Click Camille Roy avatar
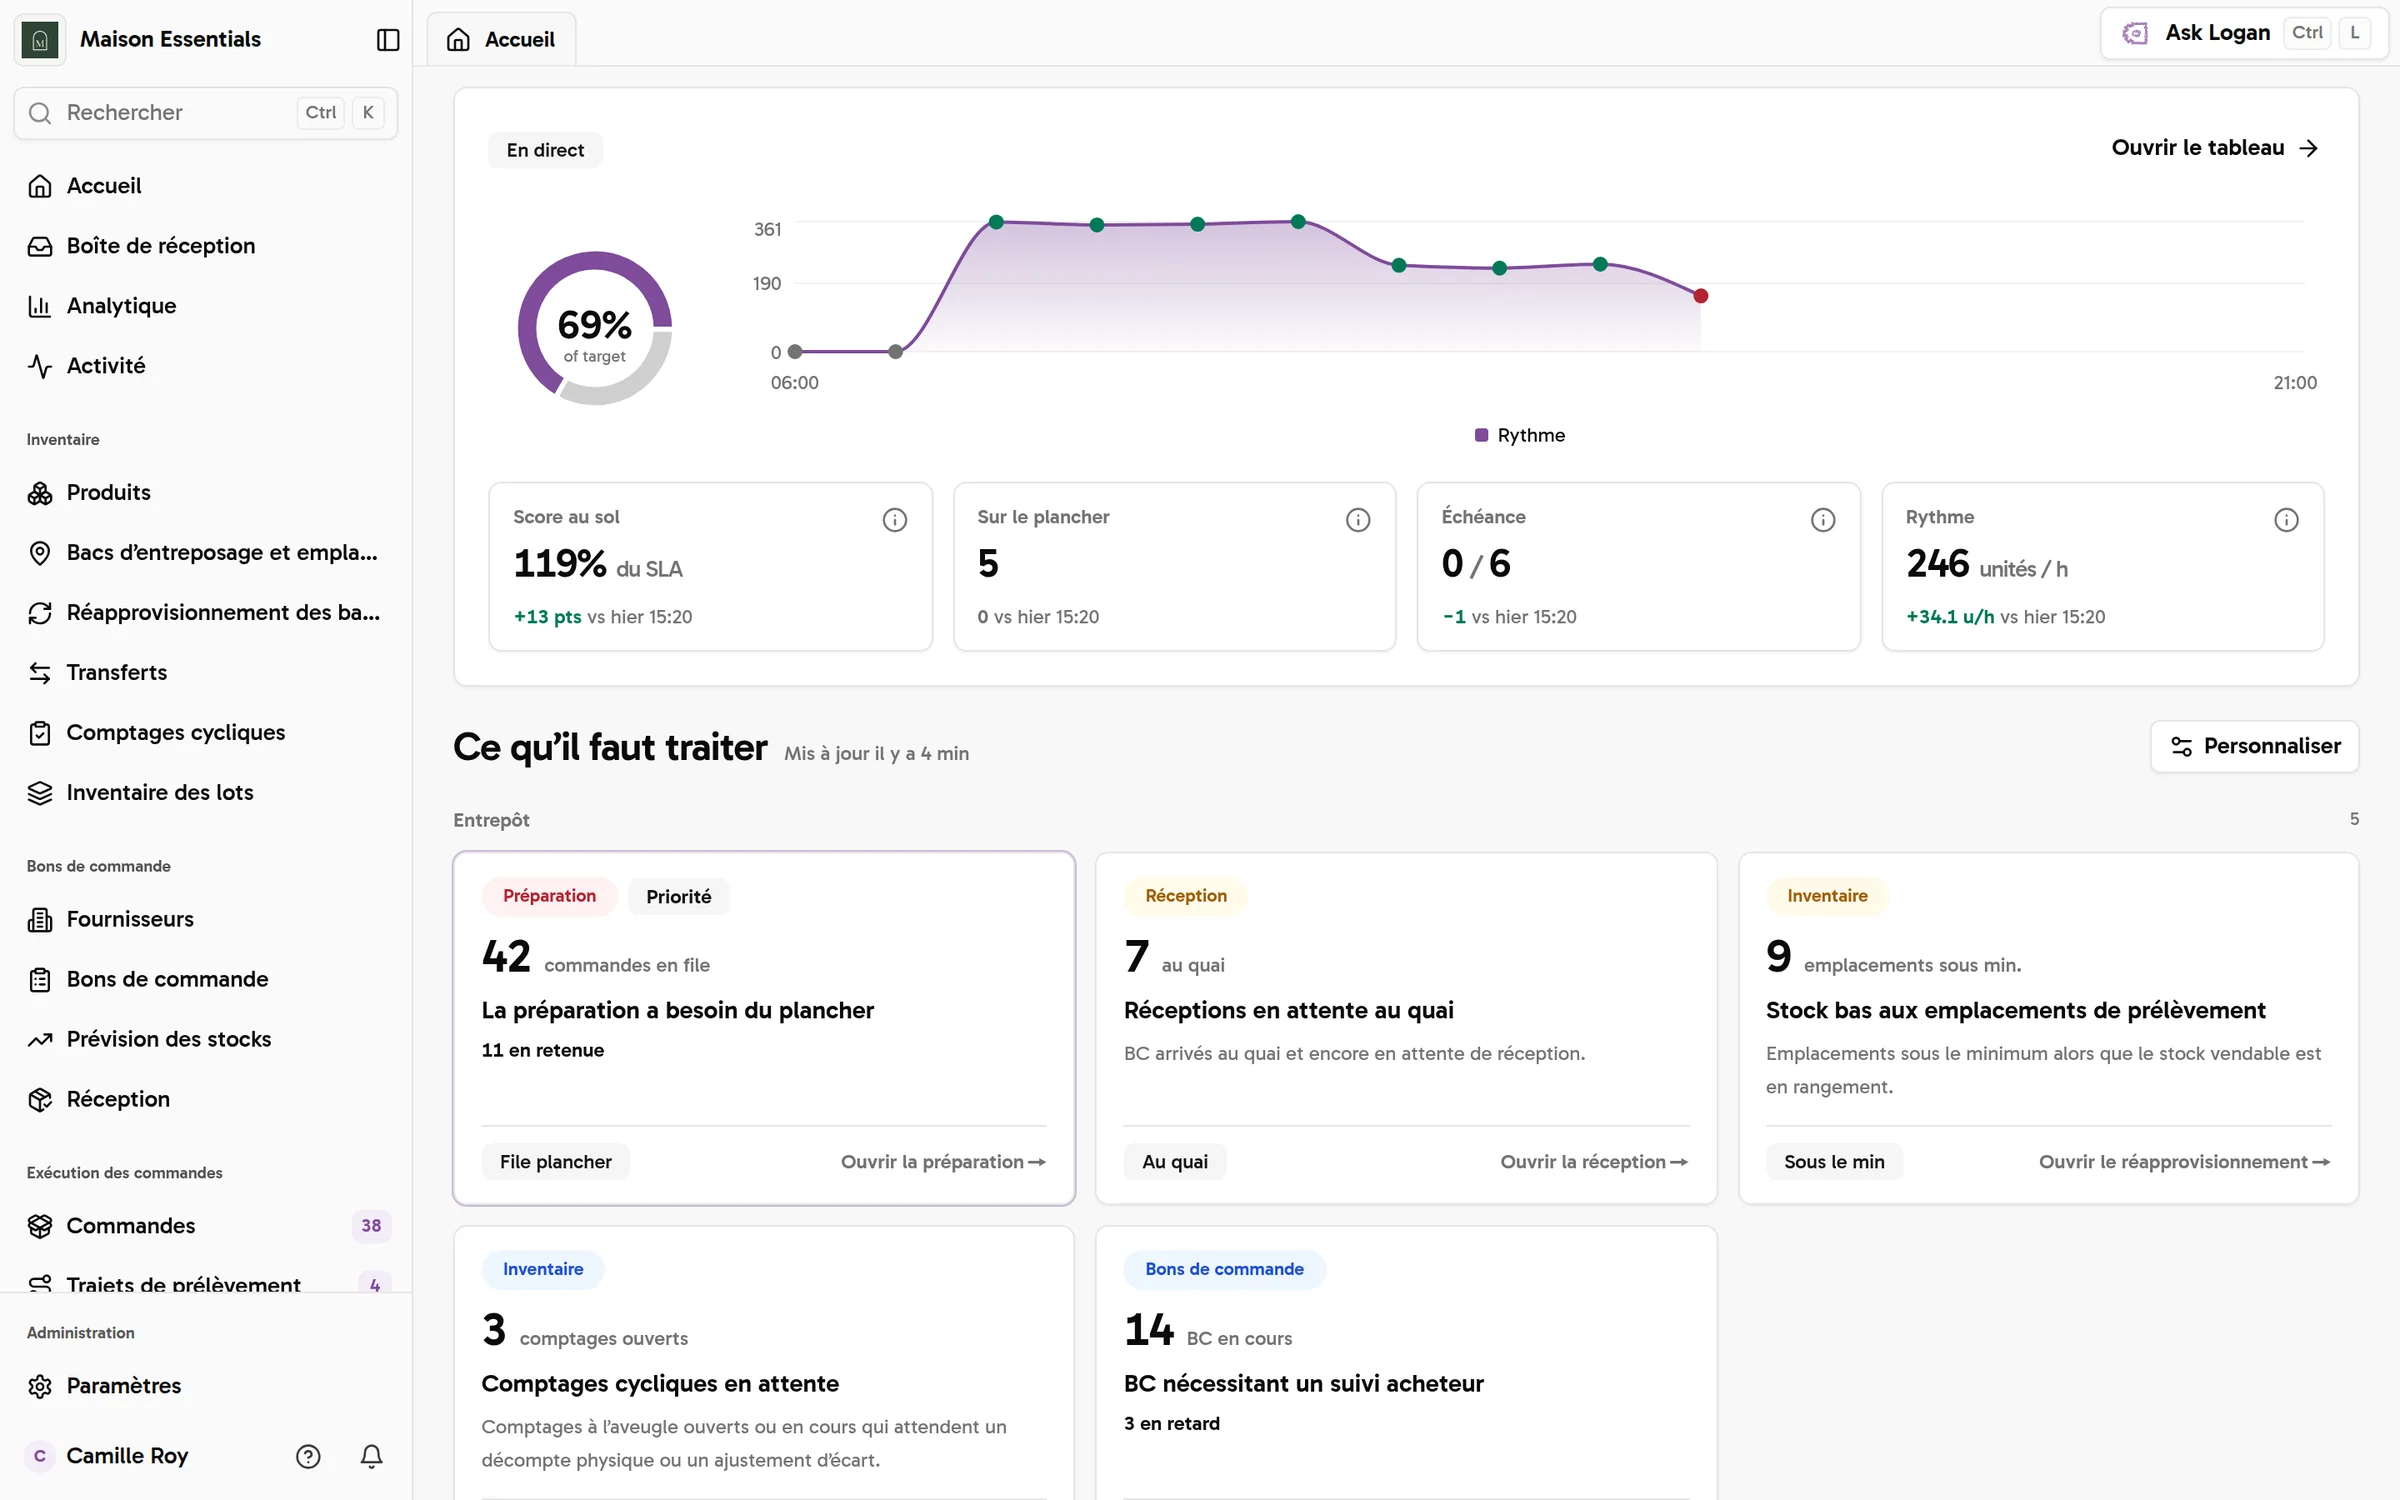The height and width of the screenshot is (1500, 2400). click(40, 1456)
